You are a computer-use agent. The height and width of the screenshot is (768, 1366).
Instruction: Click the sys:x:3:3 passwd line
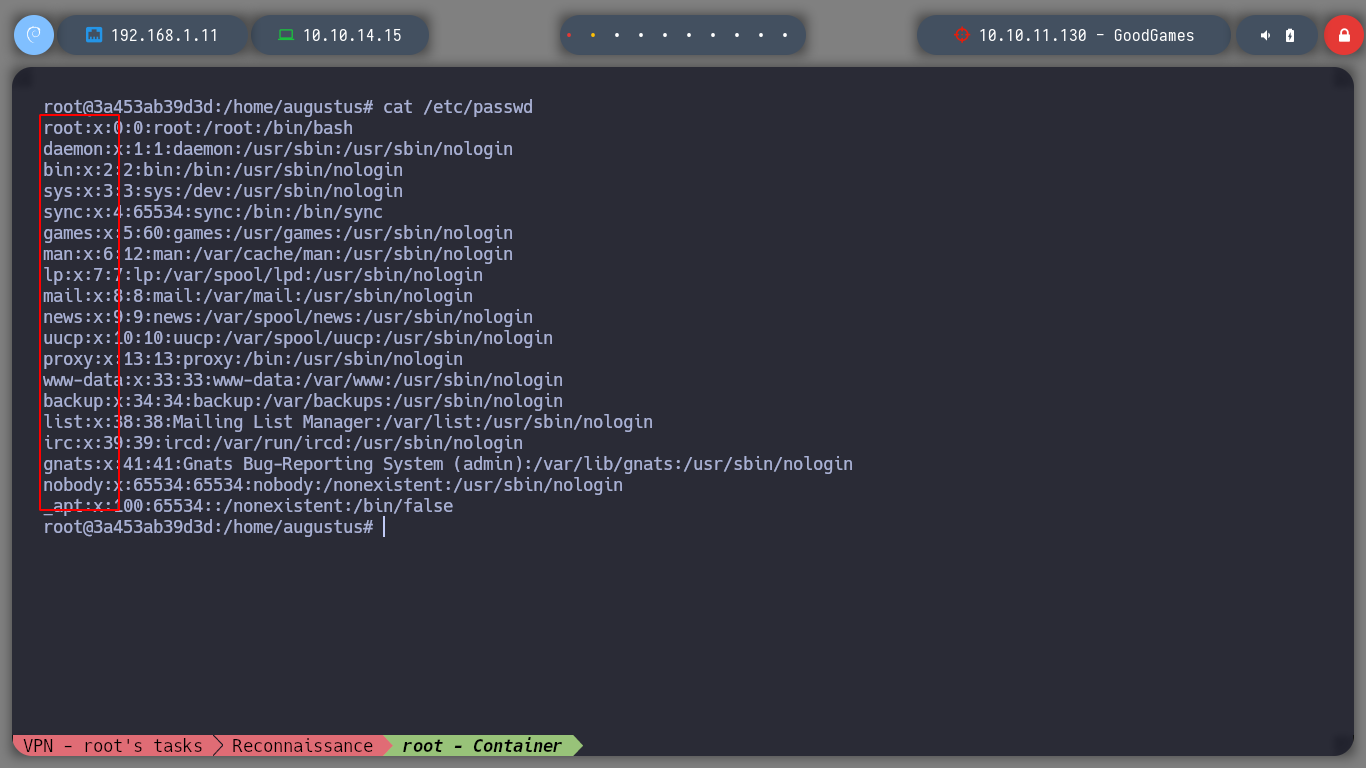[223, 191]
